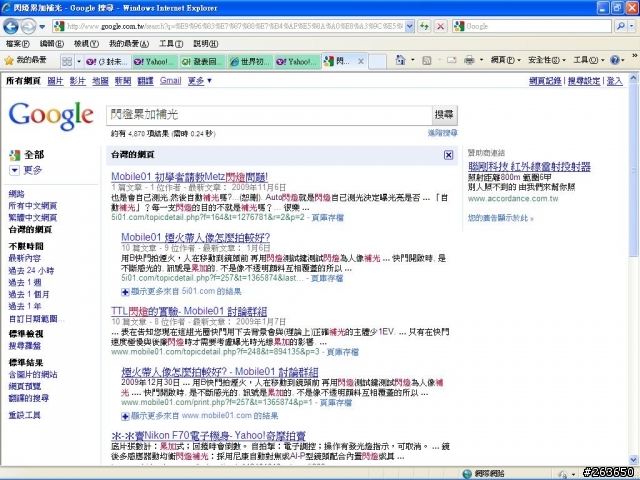
Task: Expand the 更多 dropdown in Google nav
Action: tap(200, 81)
